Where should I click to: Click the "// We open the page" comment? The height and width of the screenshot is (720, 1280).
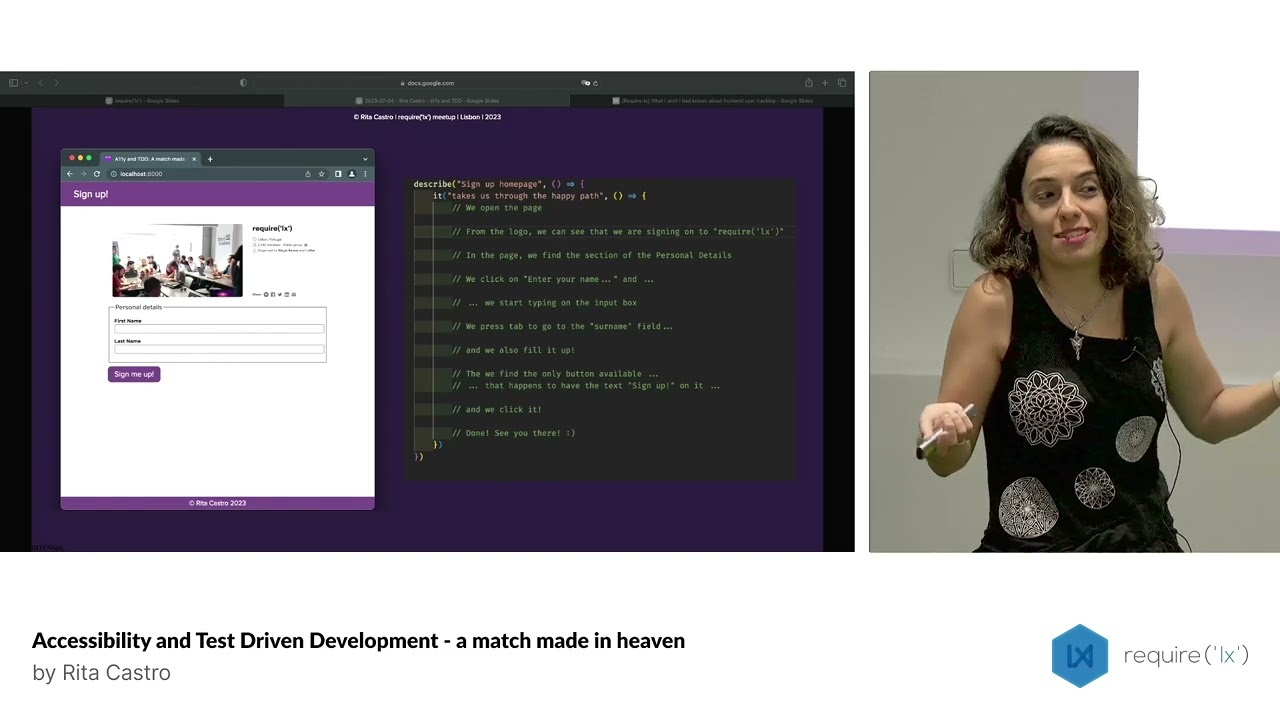pos(497,208)
